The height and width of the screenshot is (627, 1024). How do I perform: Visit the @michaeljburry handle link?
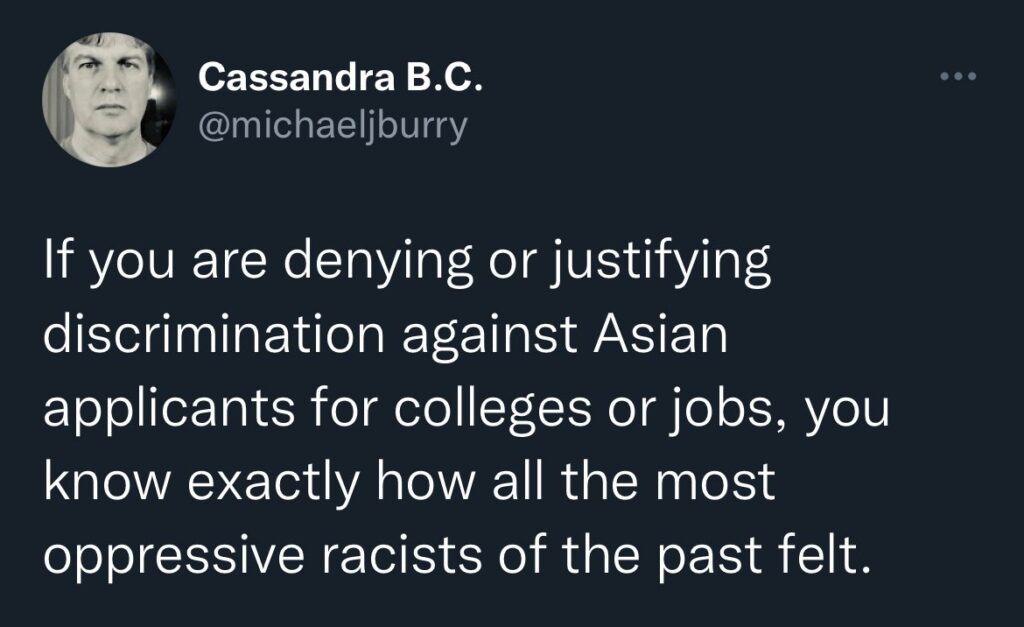(334, 127)
